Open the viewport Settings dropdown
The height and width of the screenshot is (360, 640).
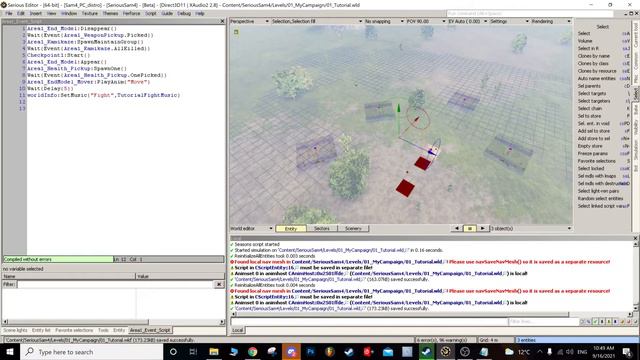coord(509,21)
